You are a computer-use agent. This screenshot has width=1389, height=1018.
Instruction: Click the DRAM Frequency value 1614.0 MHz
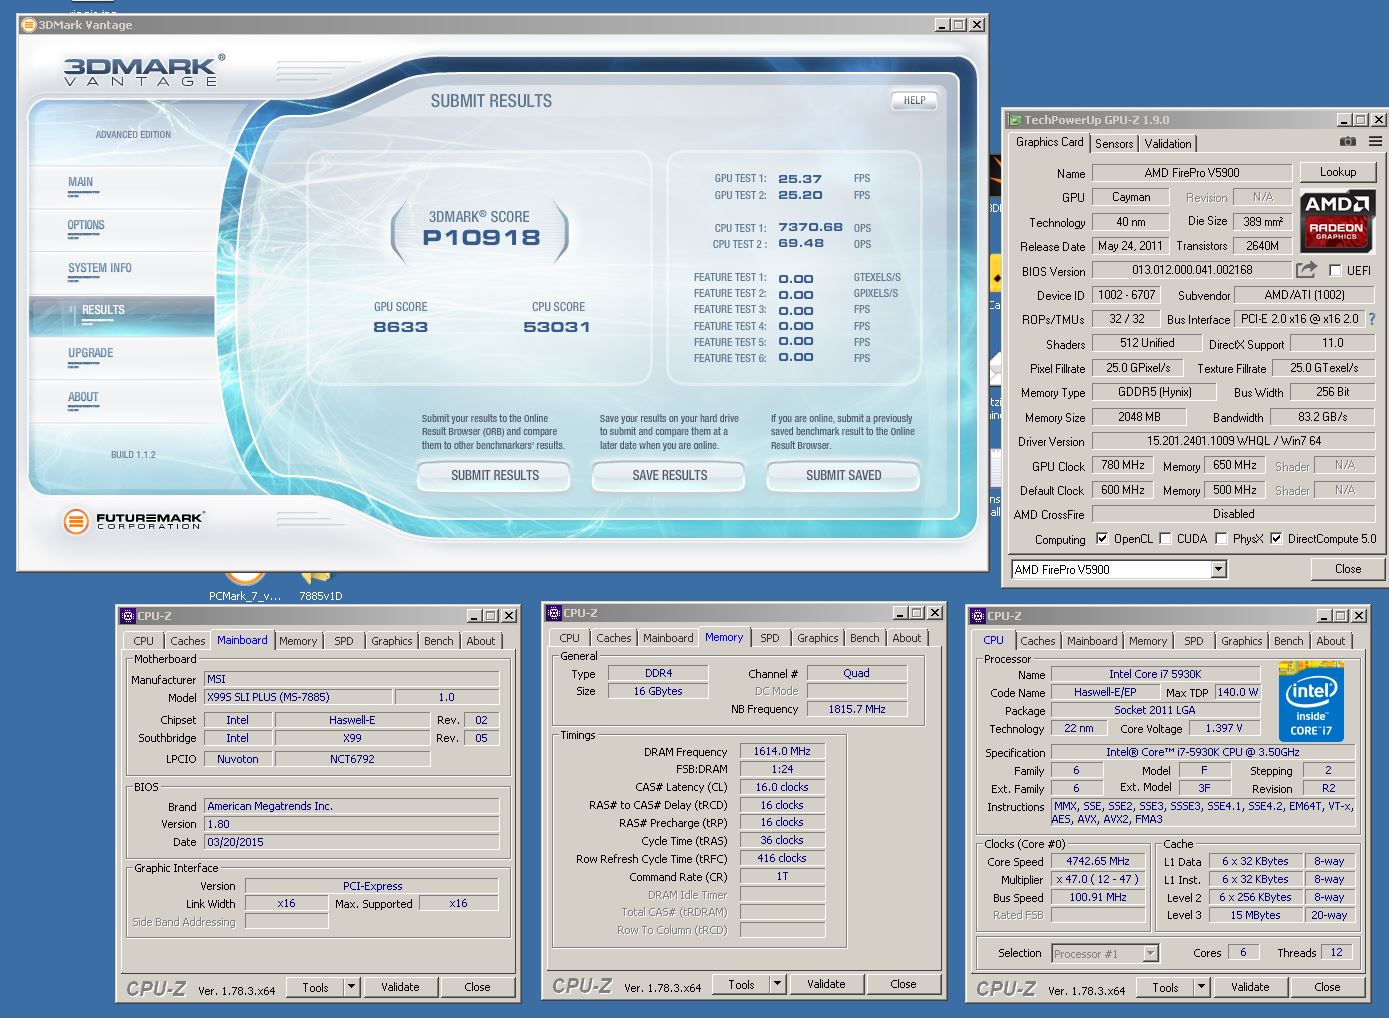(x=782, y=751)
